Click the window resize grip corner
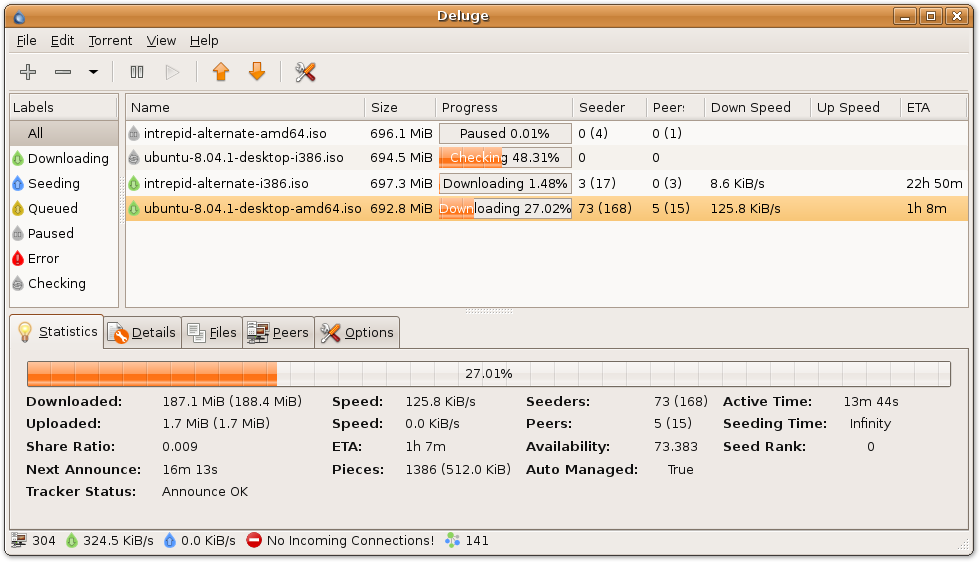The width and height of the screenshot is (980, 562). 962,544
